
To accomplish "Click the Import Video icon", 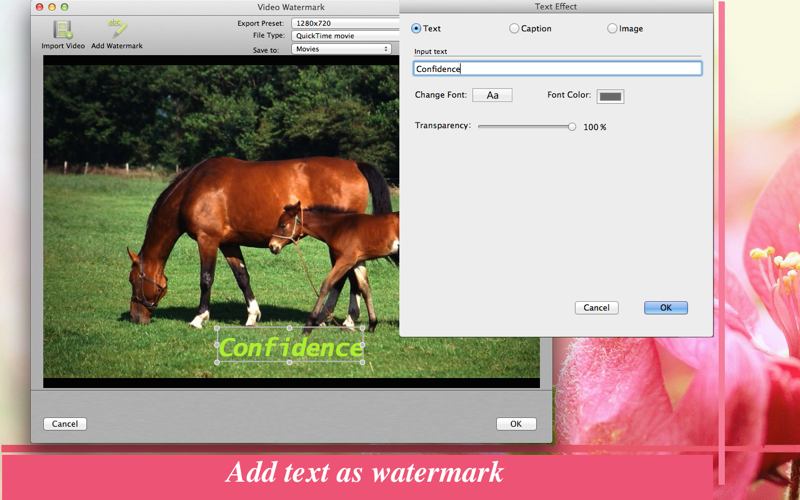I will click(x=63, y=30).
